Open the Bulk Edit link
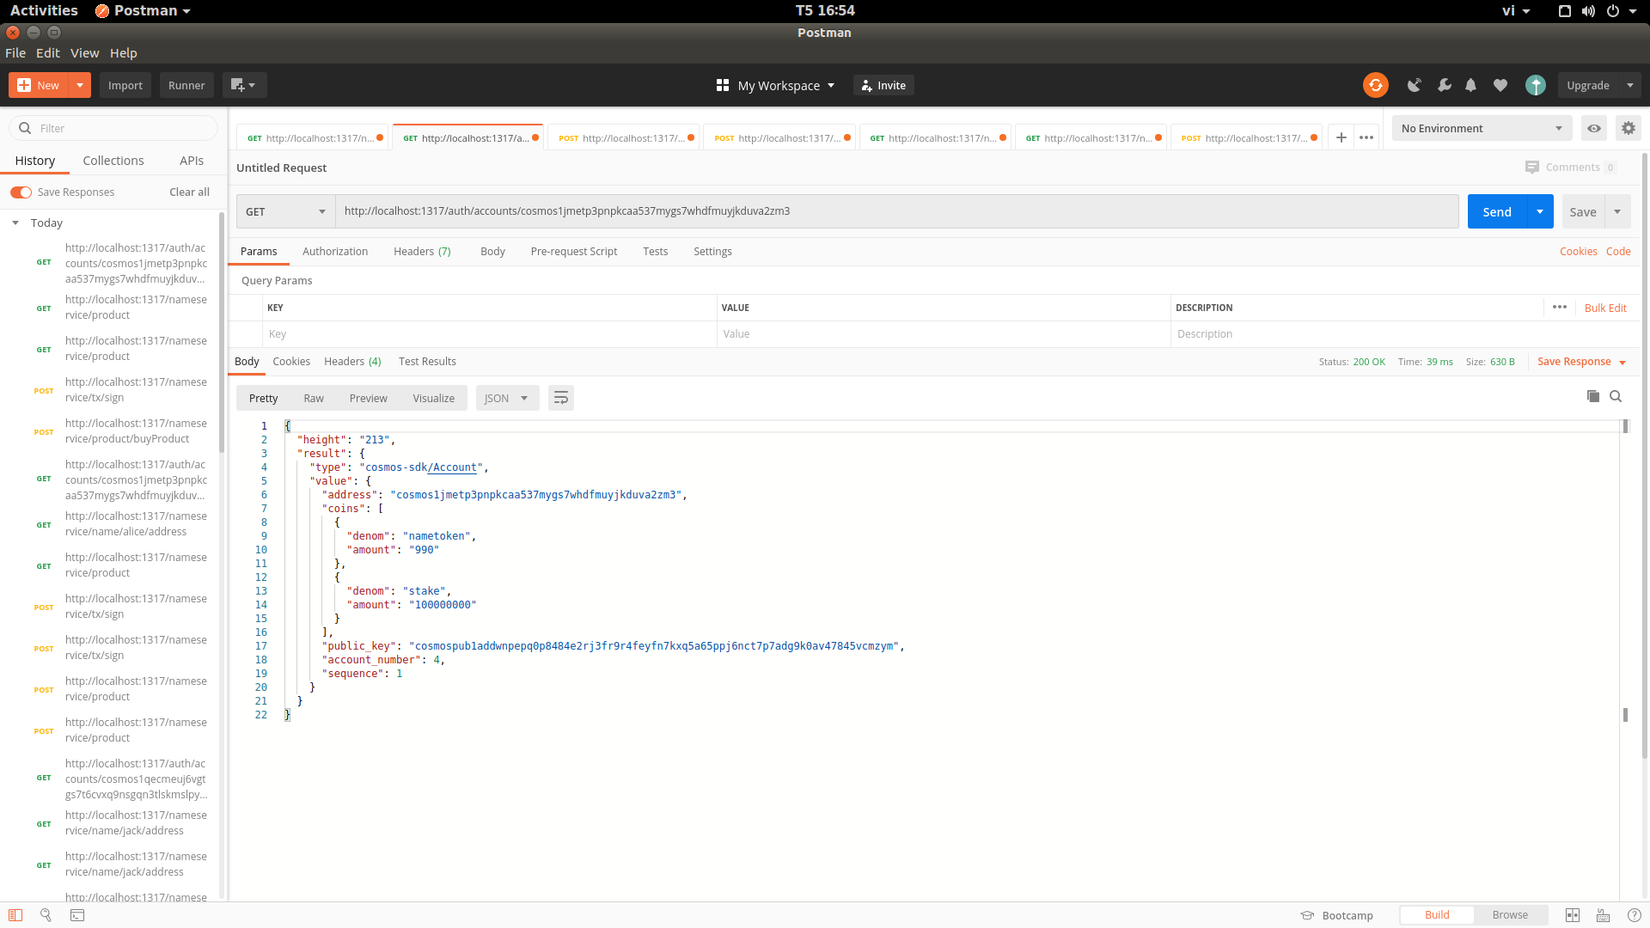 tap(1605, 308)
